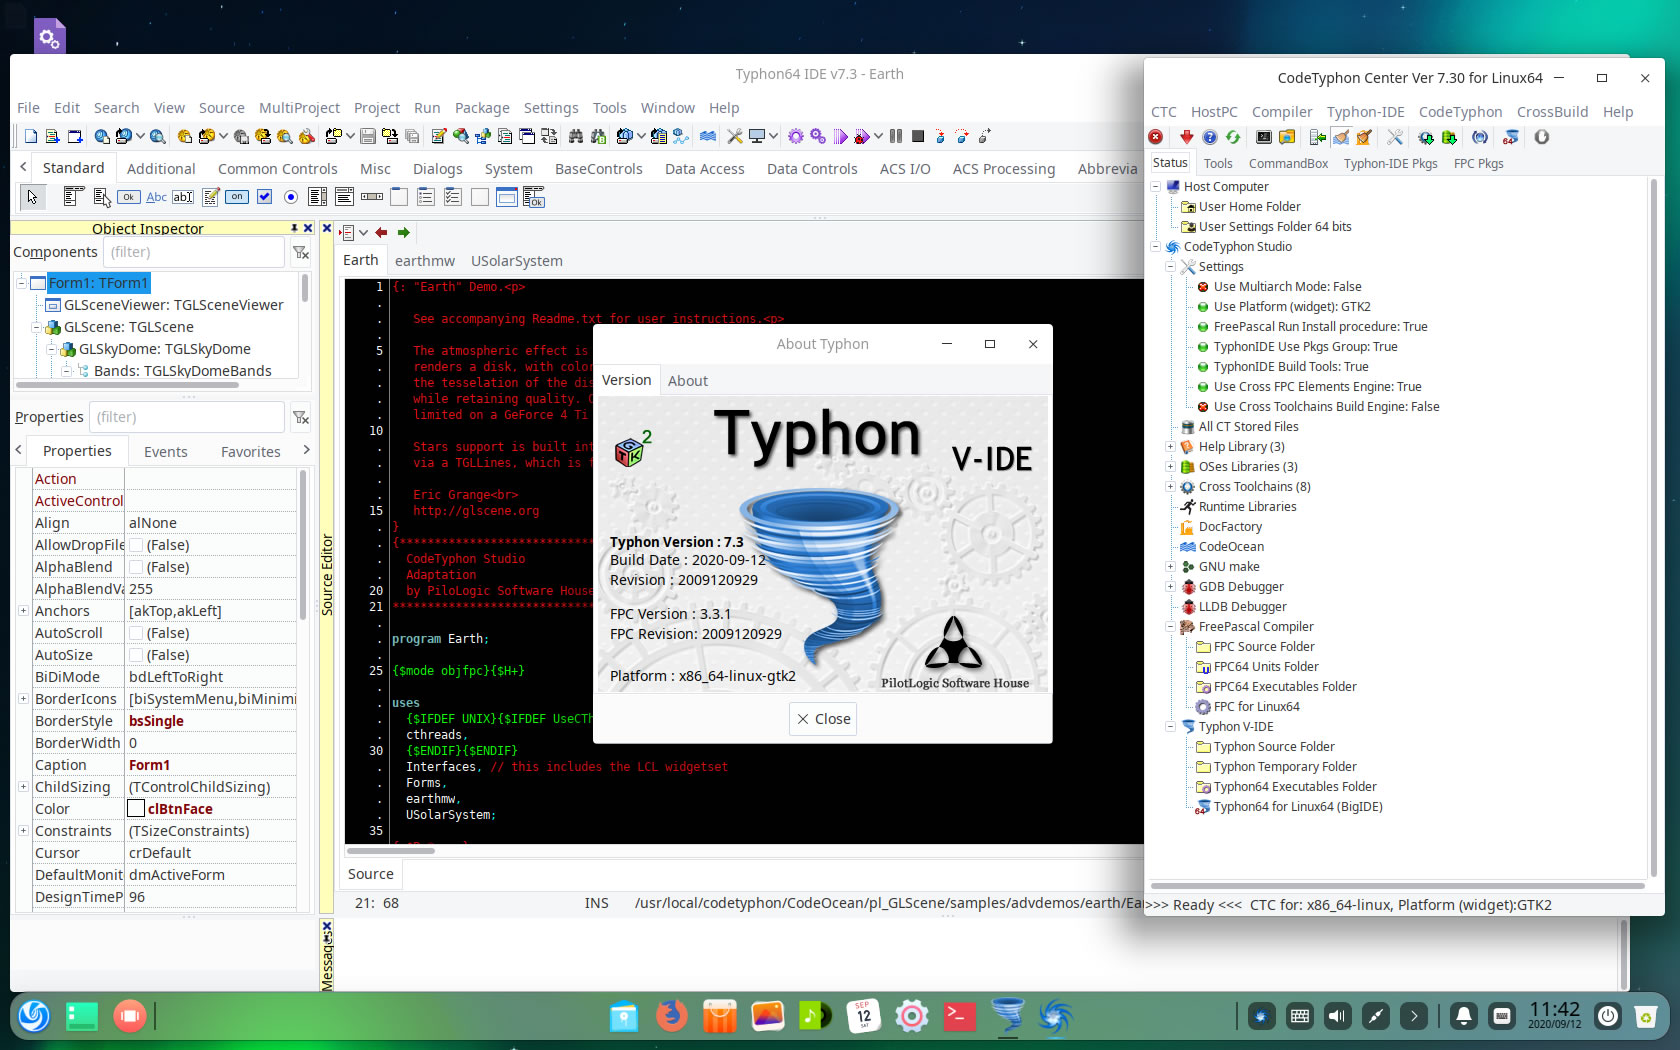Image resolution: width=1680 pixels, height=1050 pixels.
Task: Select Typhon64 for Linux64 (BigIDE) item
Action: [1298, 806]
